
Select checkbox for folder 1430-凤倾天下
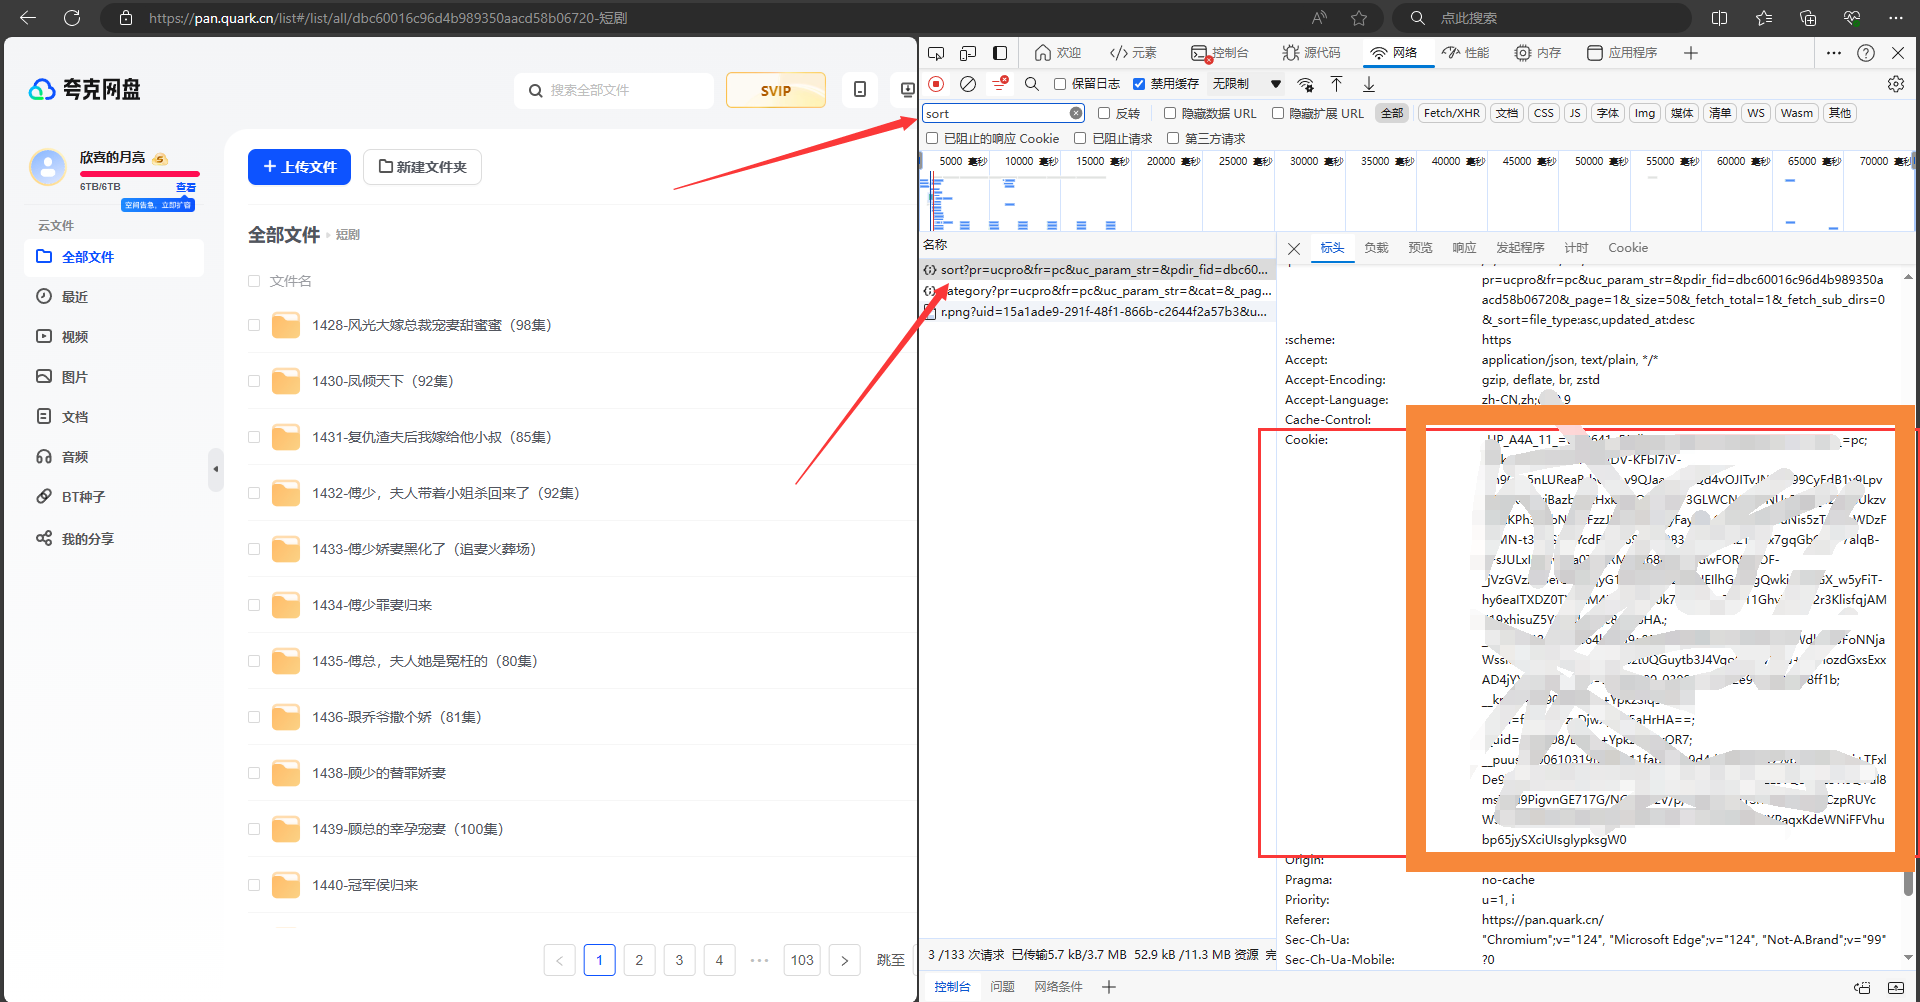click(x=254, y=381)
